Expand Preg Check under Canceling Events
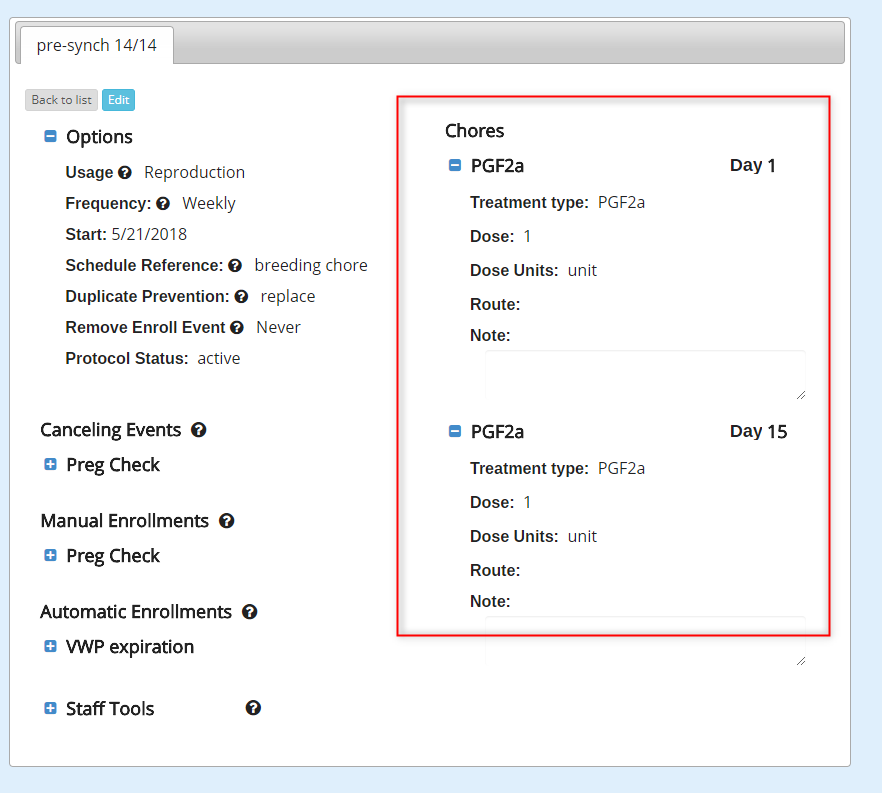This screenshot has width=882, height=793. click(50, 465)
